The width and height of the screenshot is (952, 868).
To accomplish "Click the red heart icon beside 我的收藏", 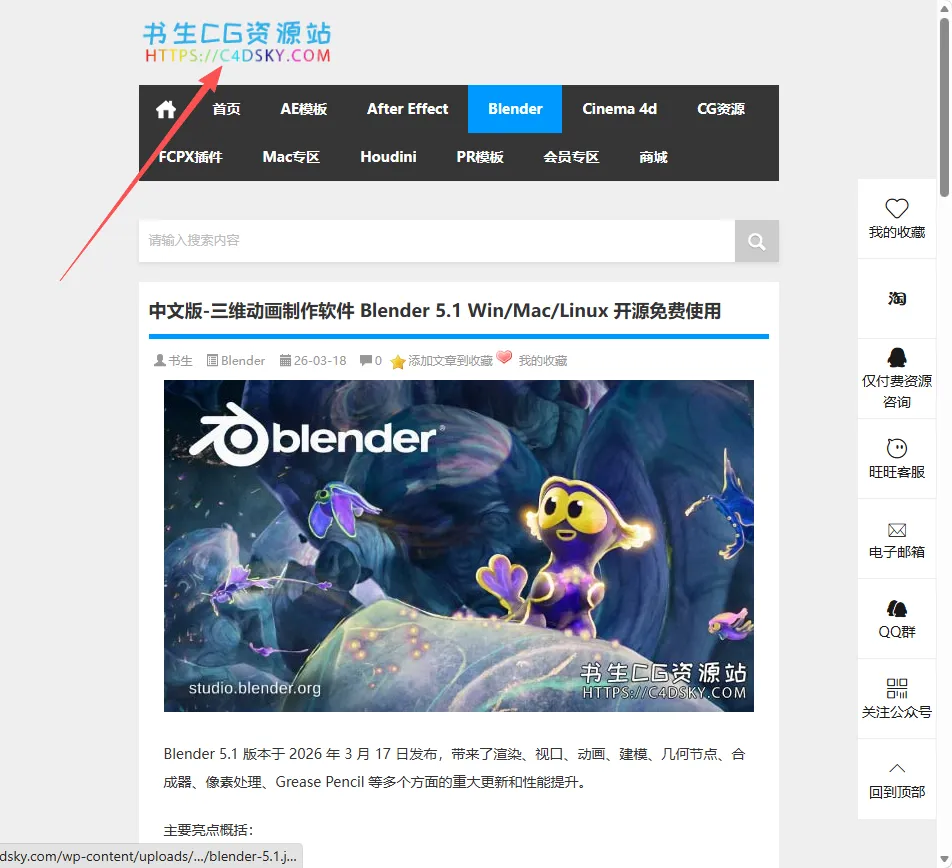I will 504,357.
